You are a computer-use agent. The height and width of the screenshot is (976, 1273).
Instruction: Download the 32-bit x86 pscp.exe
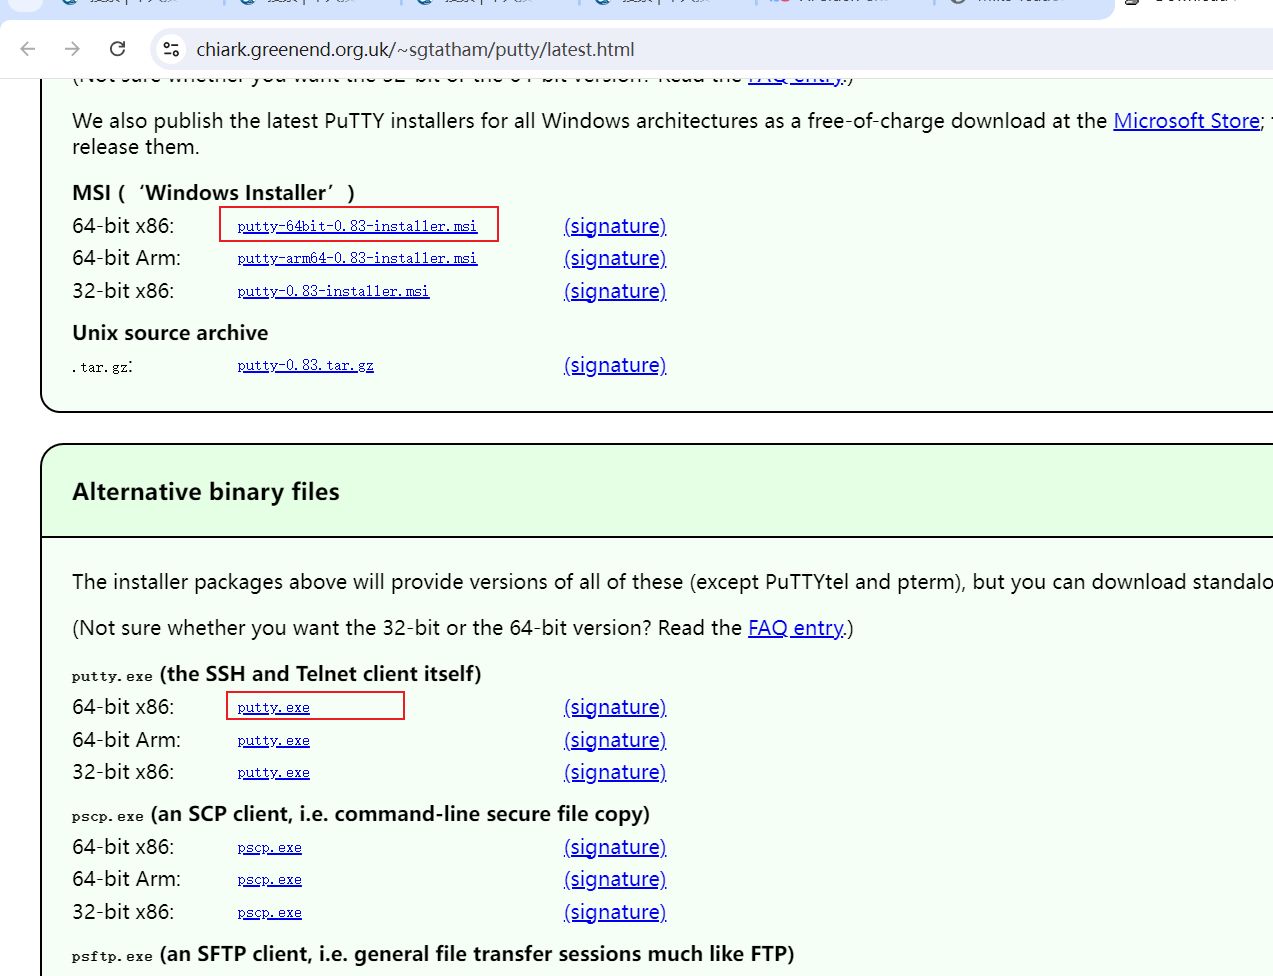pos(269,912)
